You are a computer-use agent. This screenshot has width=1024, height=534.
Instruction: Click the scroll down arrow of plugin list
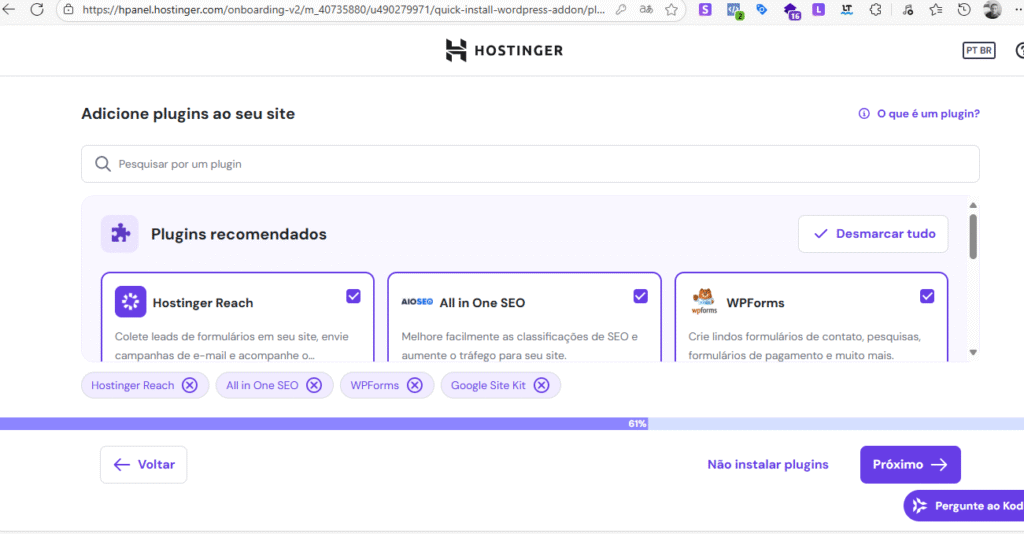[973, 353]
